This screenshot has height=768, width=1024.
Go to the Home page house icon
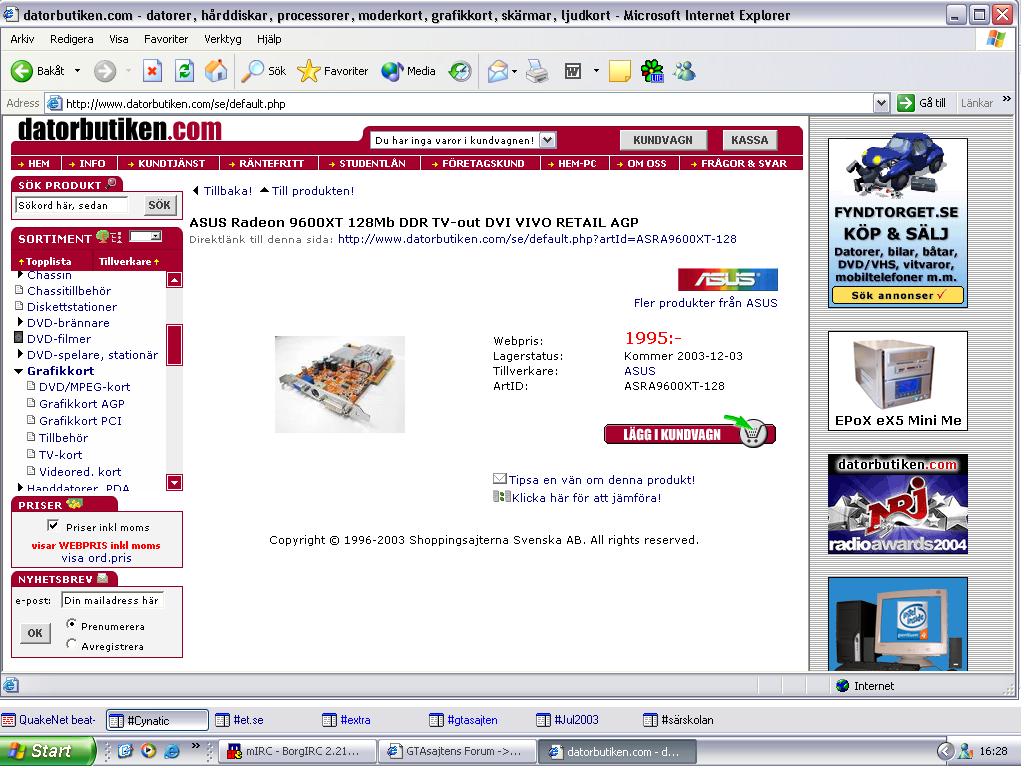pyautogui.click(x=216, y=71)
